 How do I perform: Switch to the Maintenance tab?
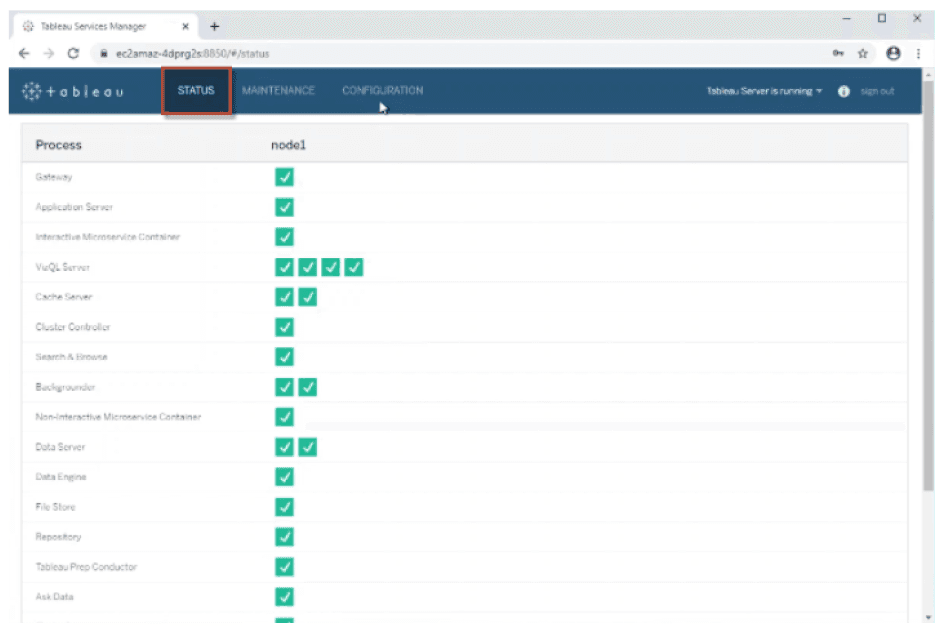(x=278, y=91)
